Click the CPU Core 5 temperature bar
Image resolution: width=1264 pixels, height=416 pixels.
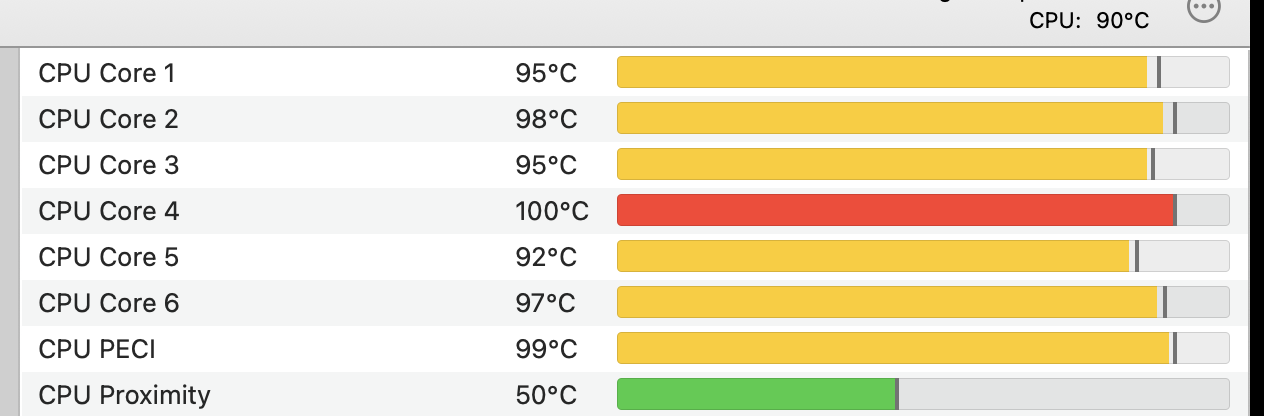coord(873,257)
